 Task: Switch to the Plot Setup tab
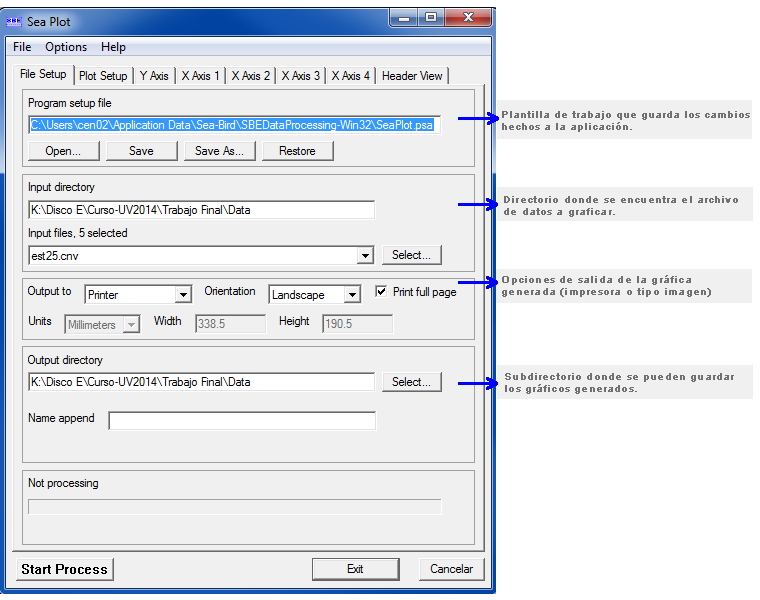[x=103, y=76]
